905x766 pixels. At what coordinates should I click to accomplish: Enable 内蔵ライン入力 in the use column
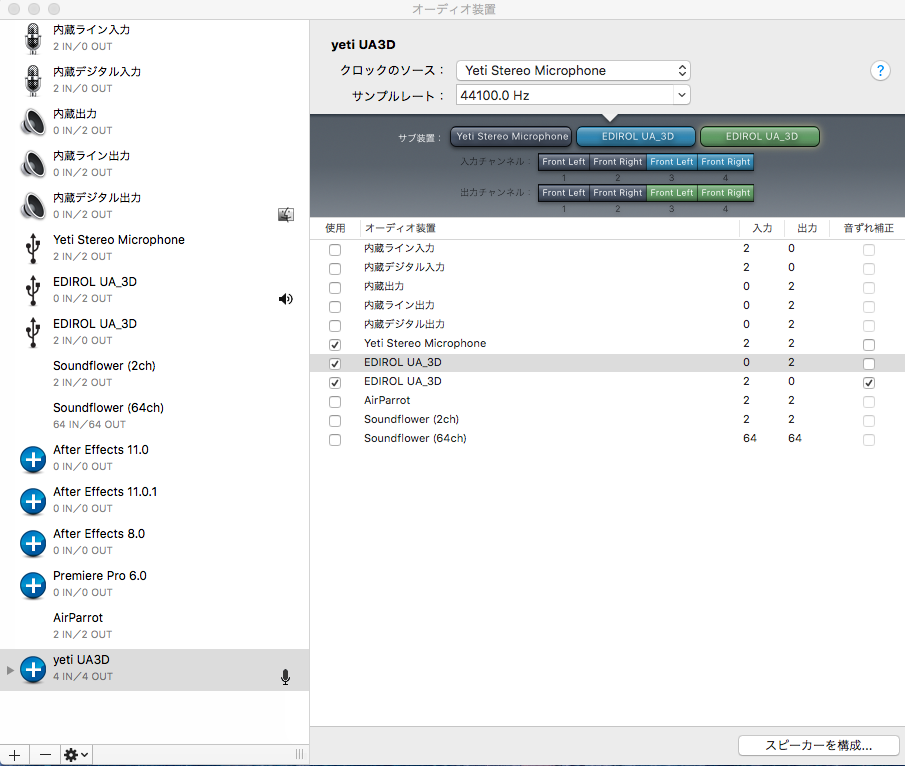(x=335, y=249)
